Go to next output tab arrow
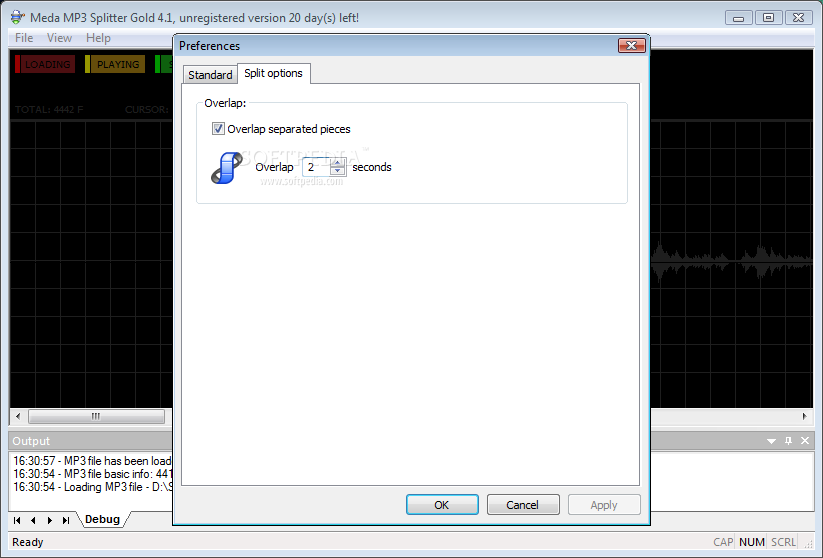 (x=50, y=520)
